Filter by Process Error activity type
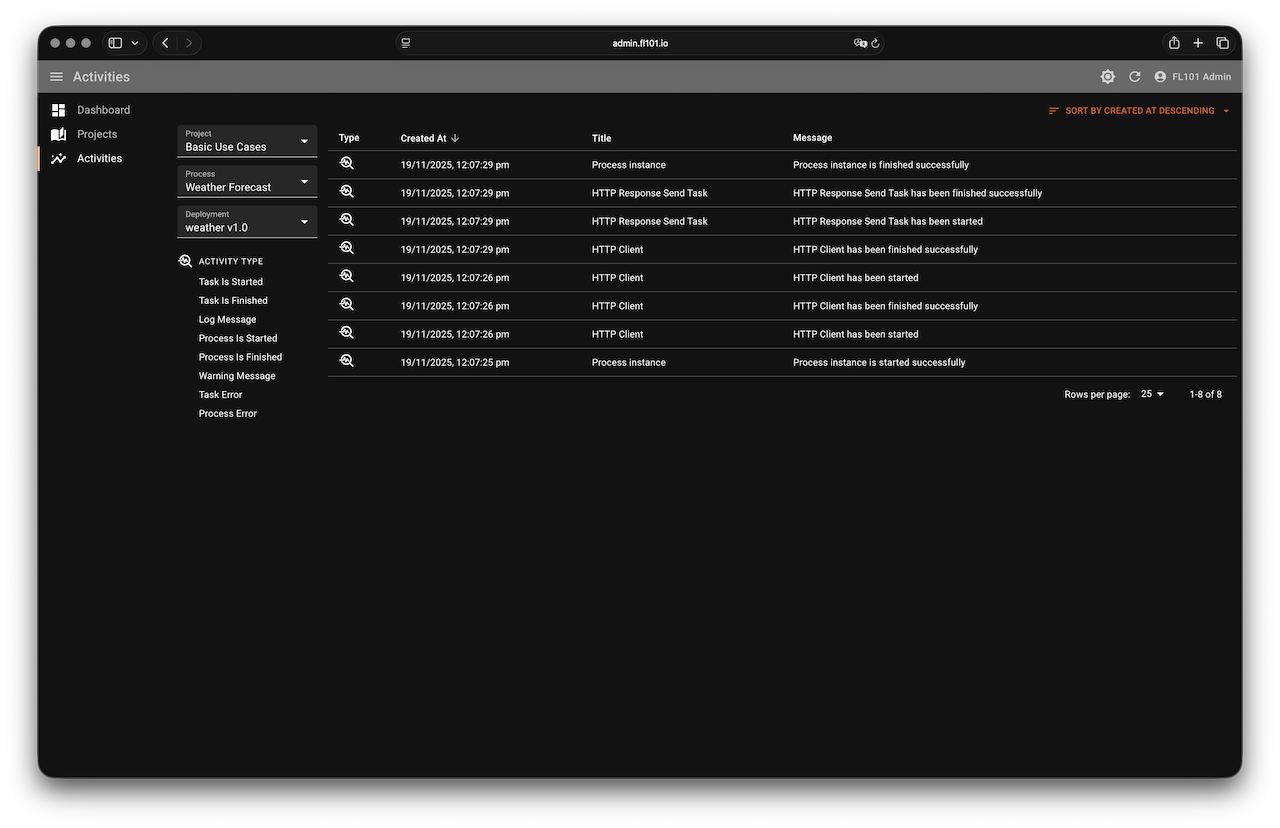 pos(227,414)
